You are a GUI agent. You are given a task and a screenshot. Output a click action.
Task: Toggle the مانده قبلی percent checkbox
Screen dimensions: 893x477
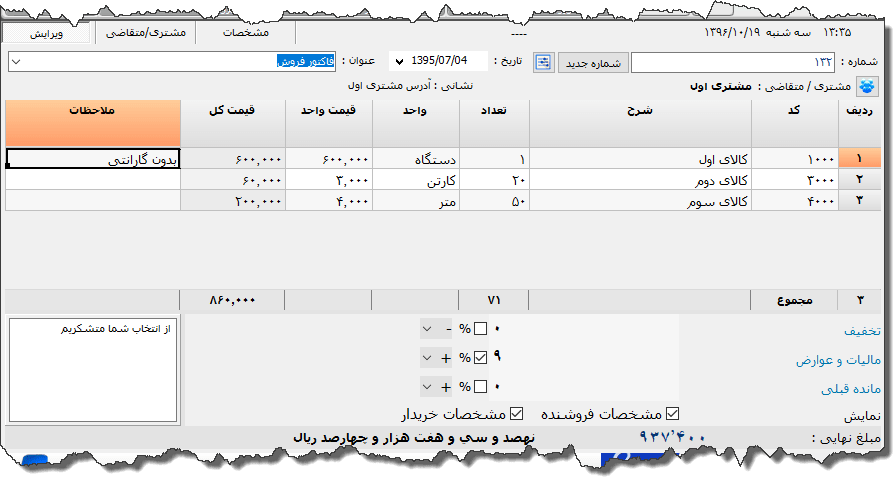(x=480, y=387)
